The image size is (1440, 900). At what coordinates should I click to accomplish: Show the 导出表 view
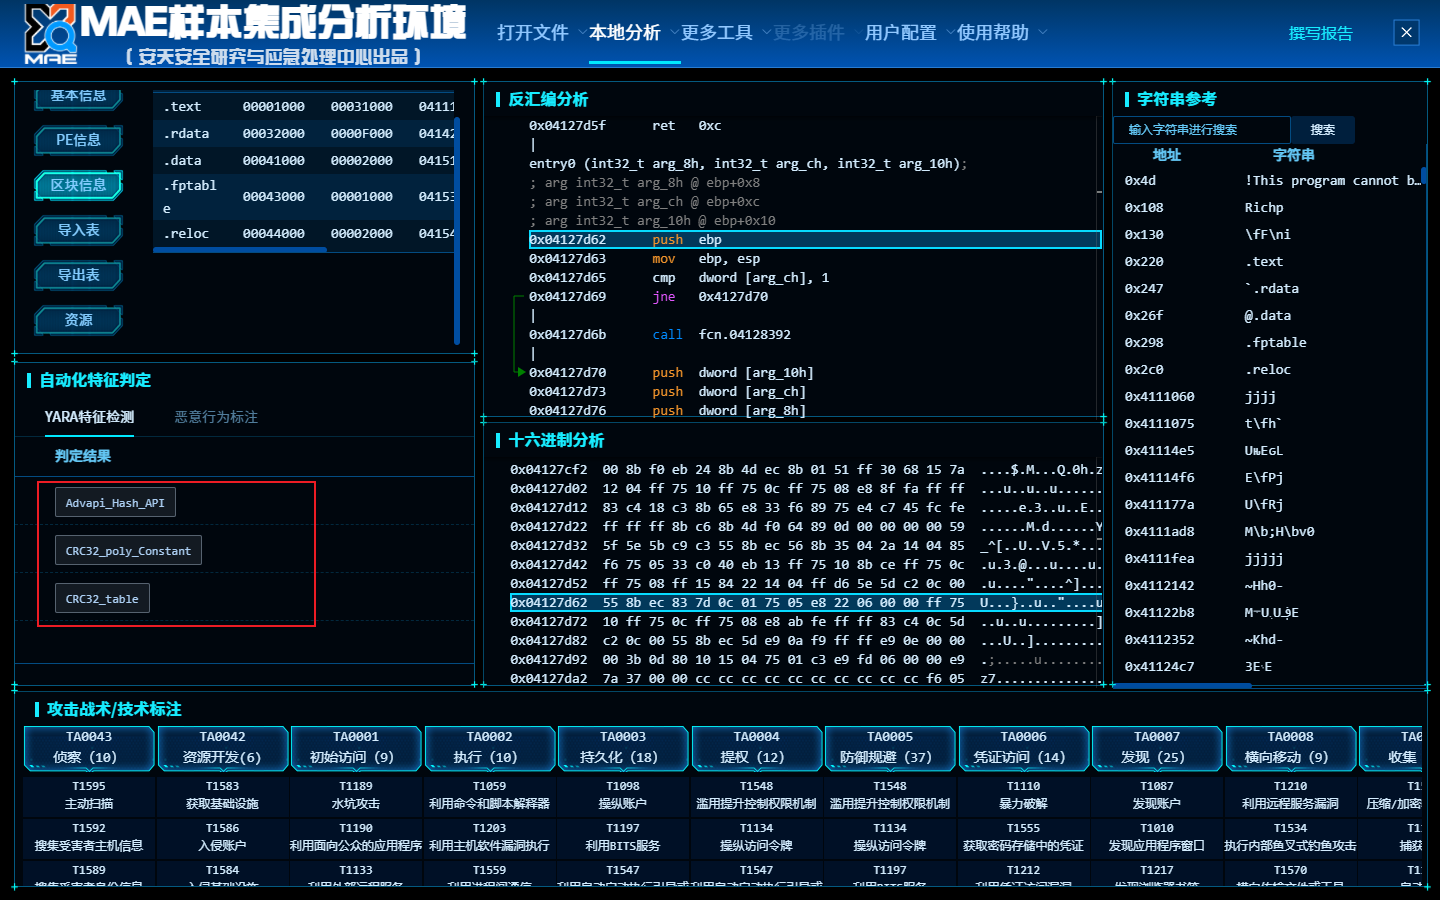(78, 275)
